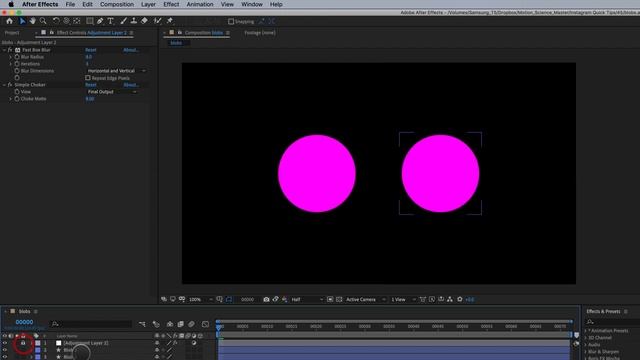640x360 pixels.
Task: Click the timeline current-time indicator
Action: (219, 327)
